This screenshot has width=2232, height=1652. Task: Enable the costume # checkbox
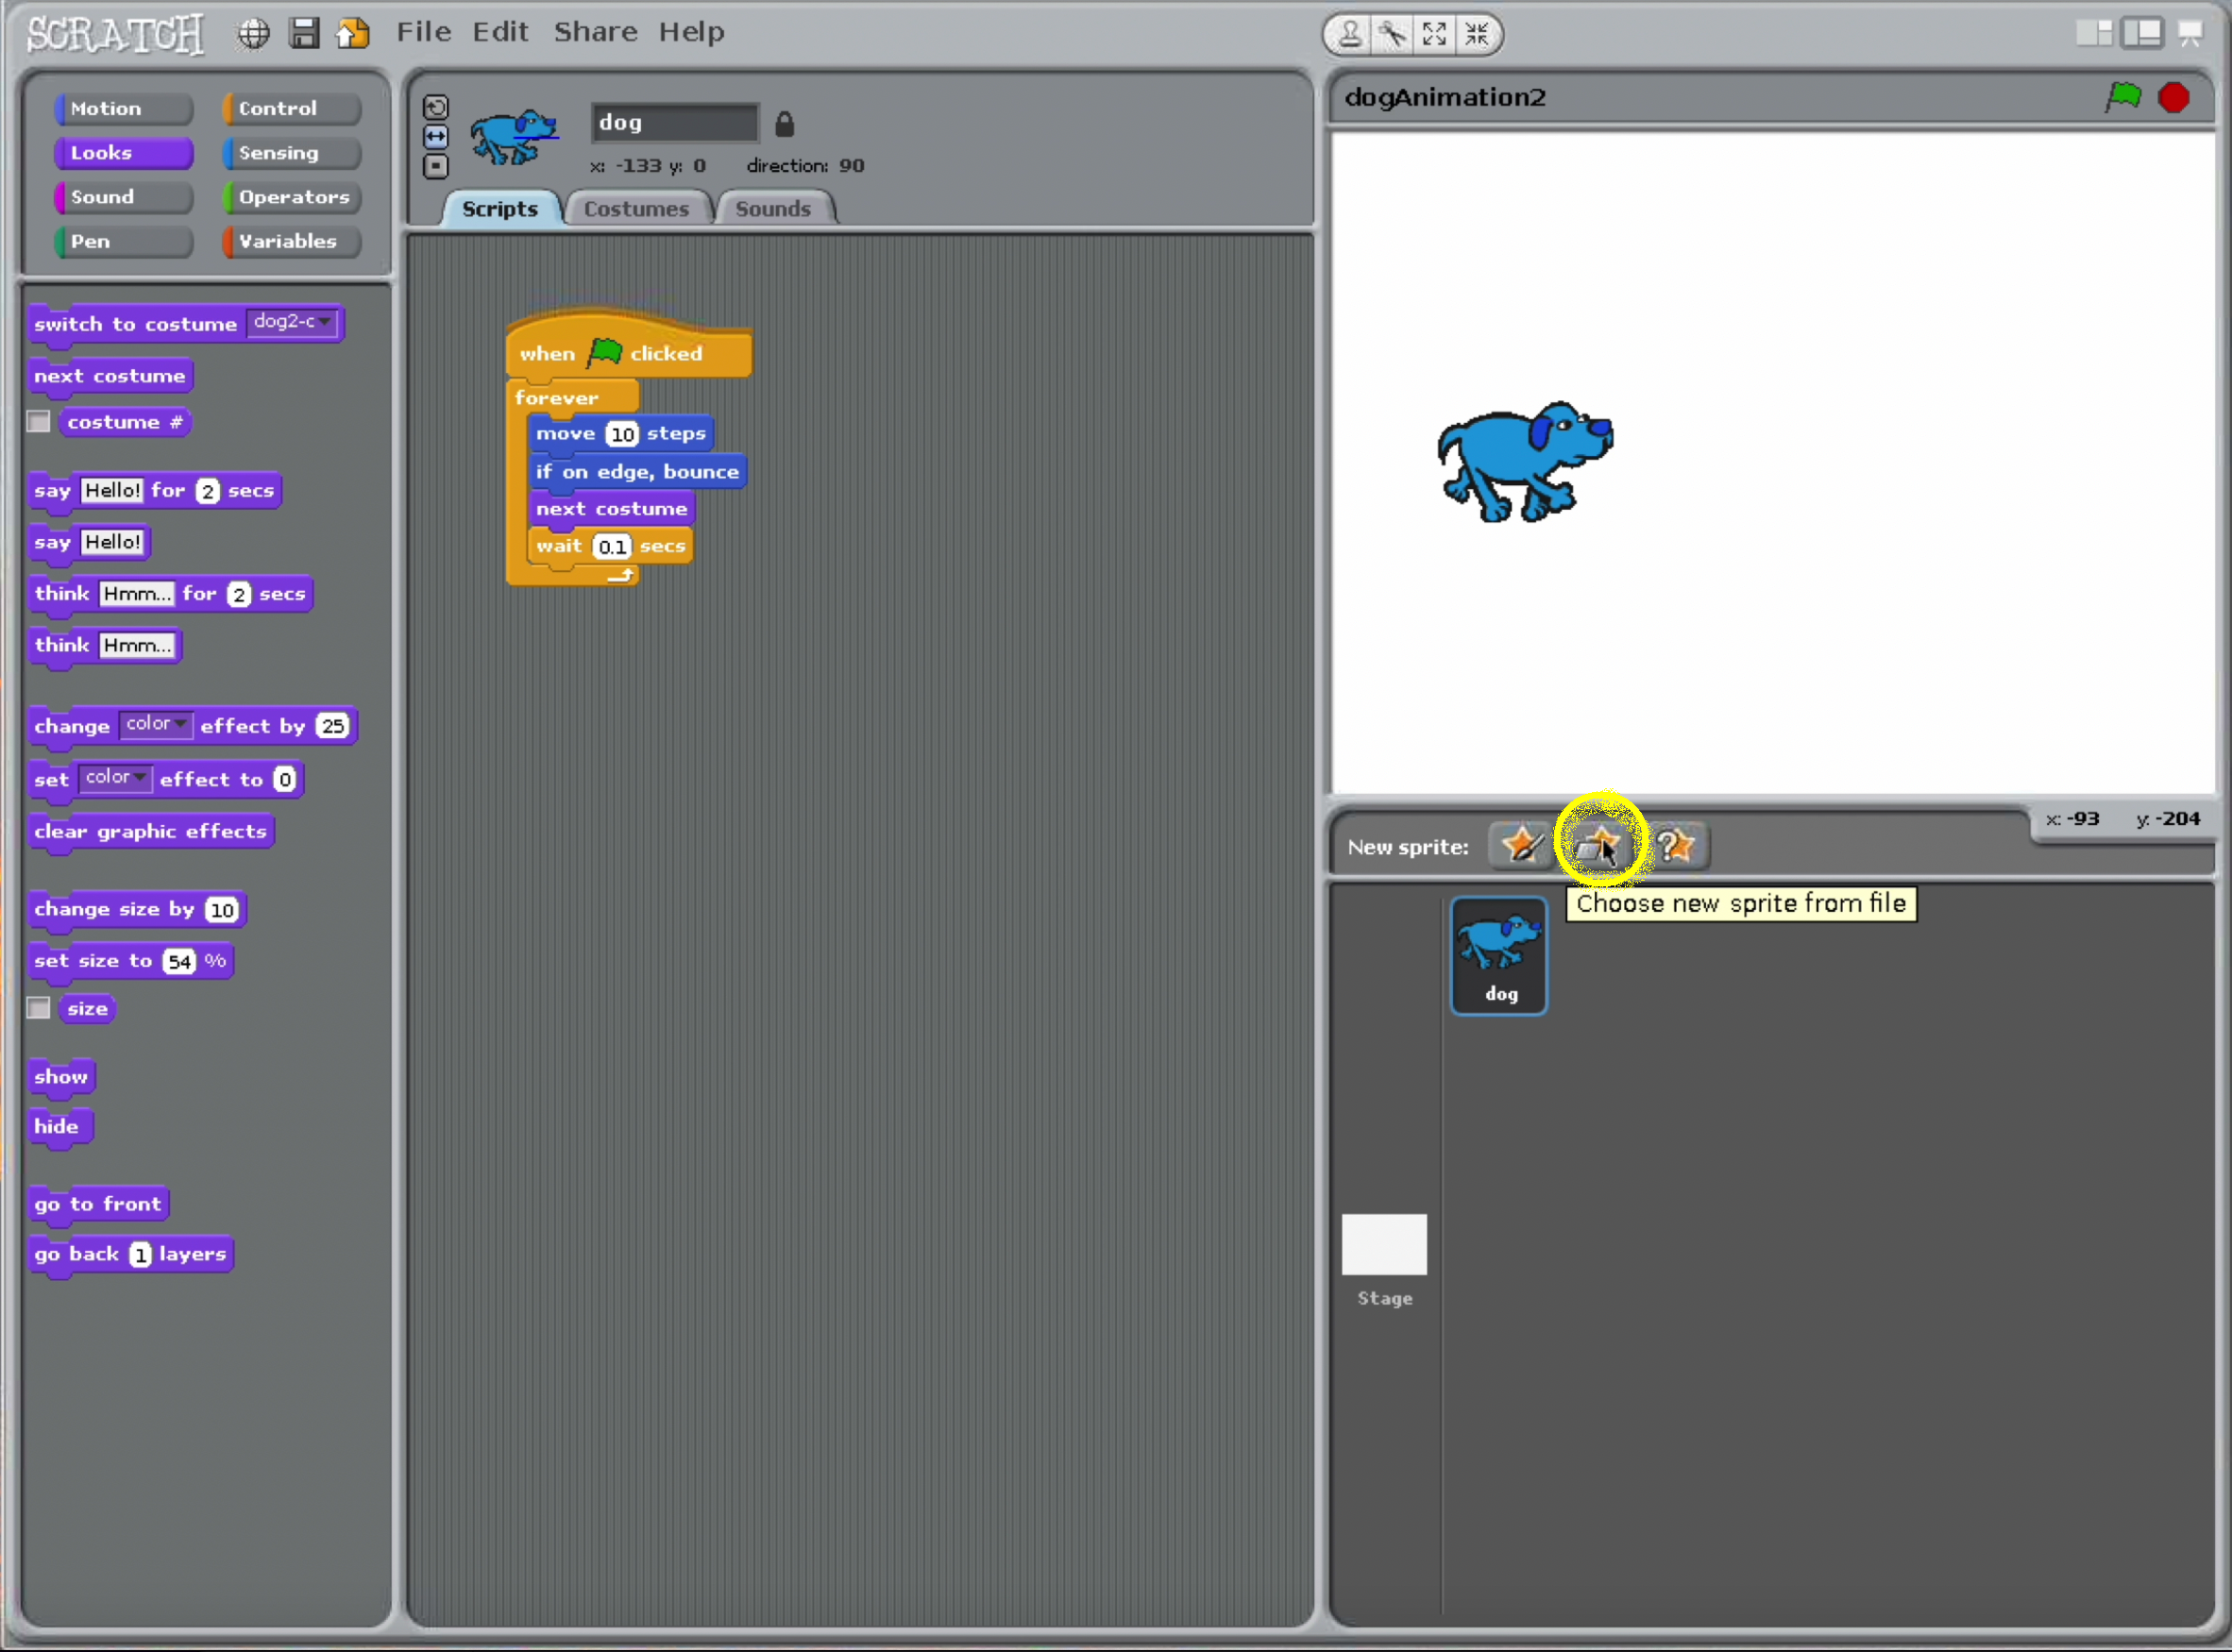pos(39,422)
